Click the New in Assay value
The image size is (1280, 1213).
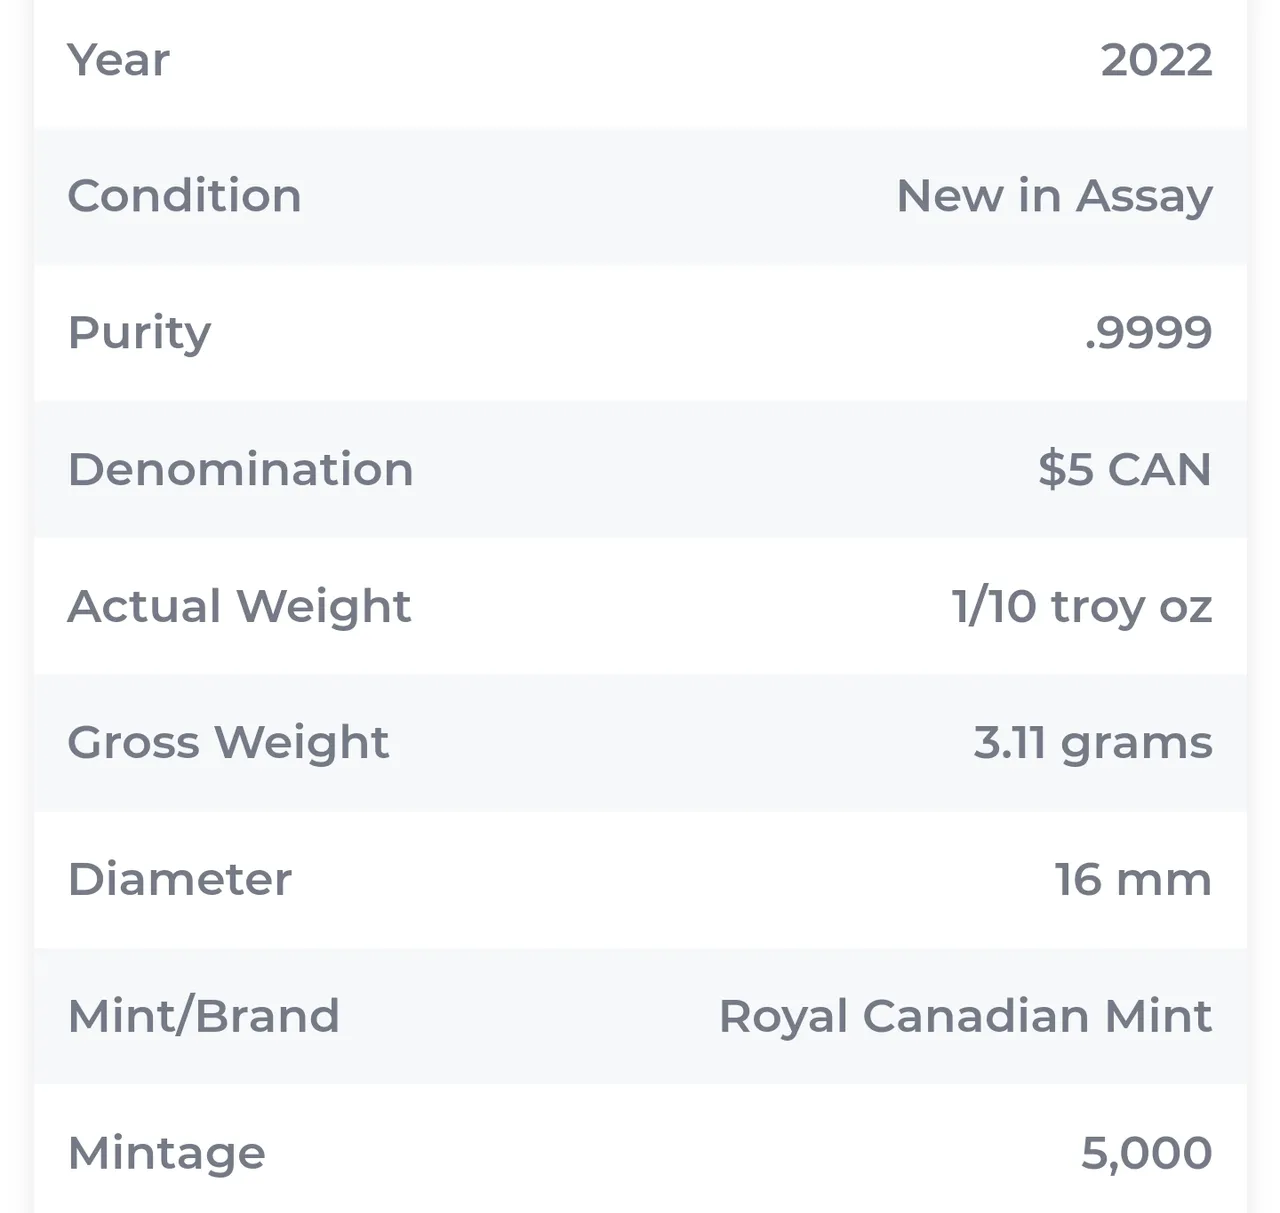1054,197
